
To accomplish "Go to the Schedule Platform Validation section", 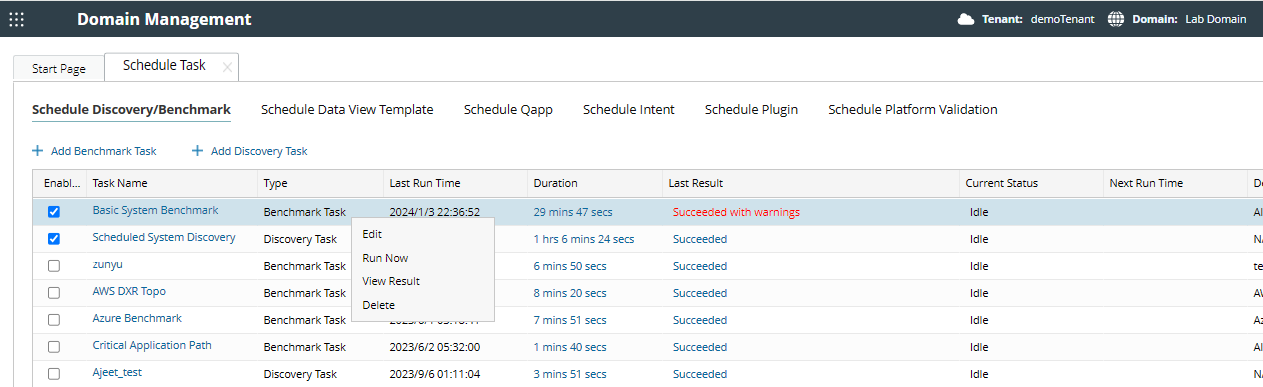I will pyautogui.click(x=913, y=110).
